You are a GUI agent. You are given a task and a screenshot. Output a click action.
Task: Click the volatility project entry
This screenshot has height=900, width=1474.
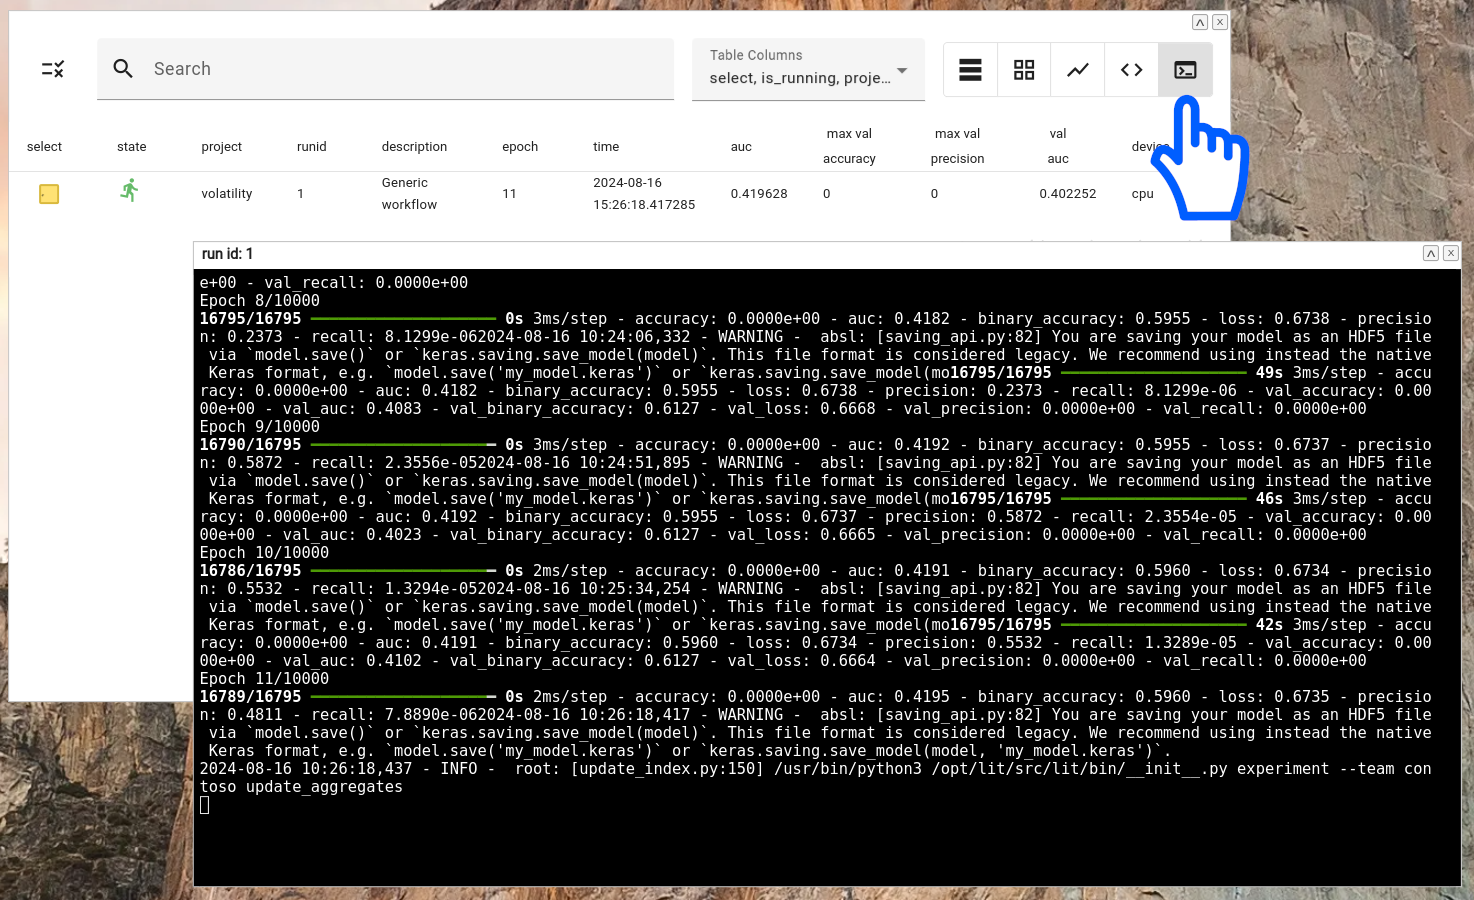[x=226, y=193]
